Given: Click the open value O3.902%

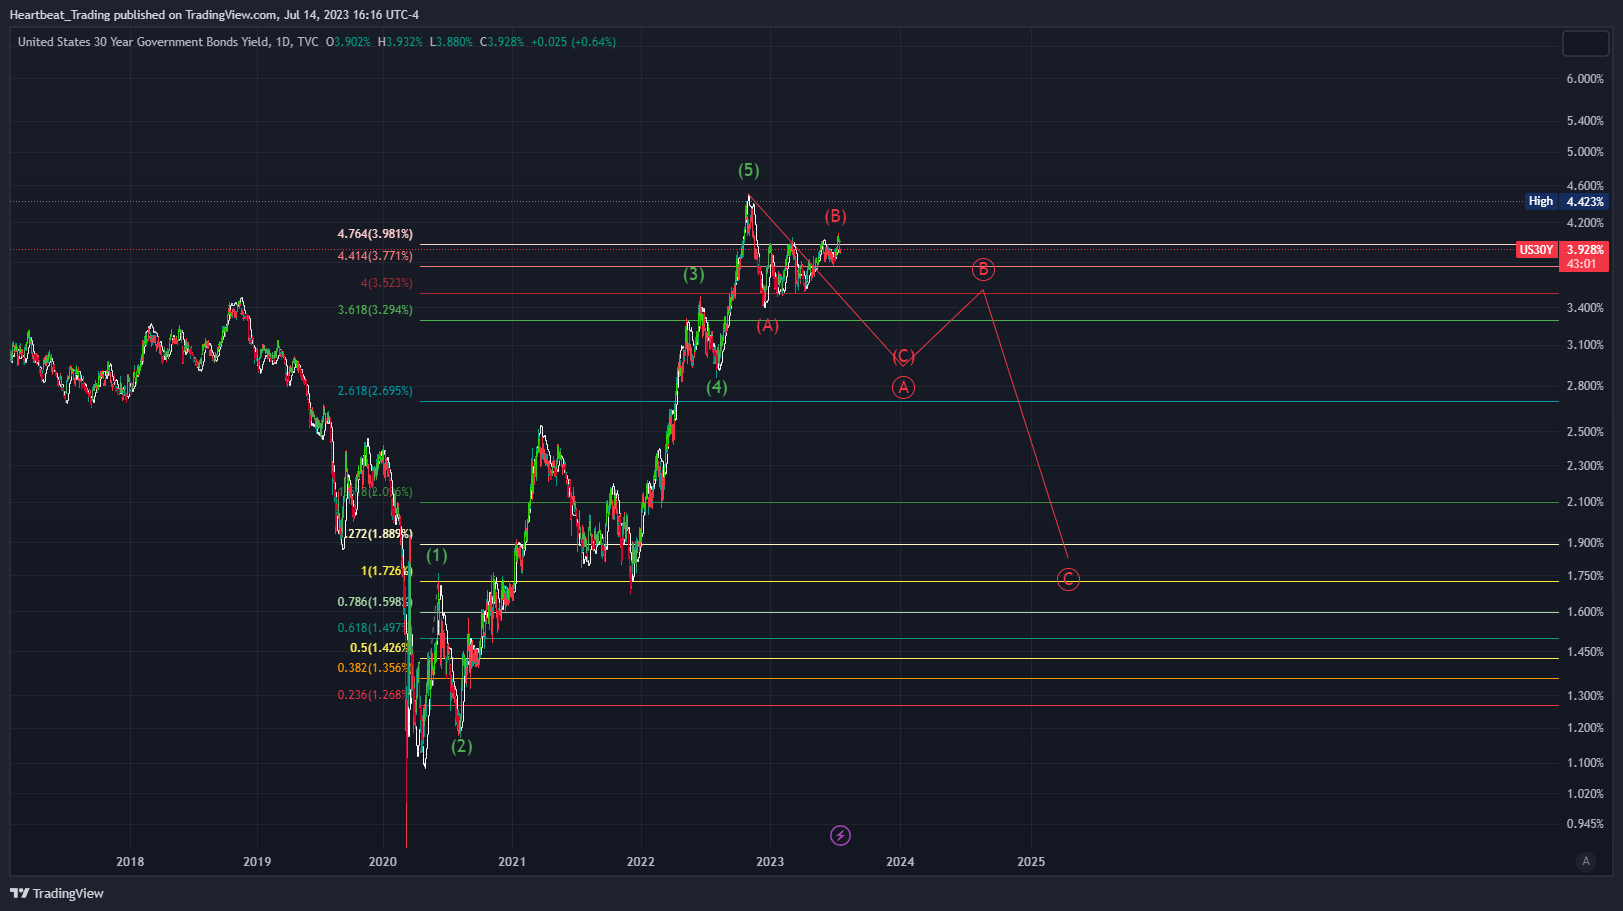Looking at the screenshot, I should tap(348, 42).
